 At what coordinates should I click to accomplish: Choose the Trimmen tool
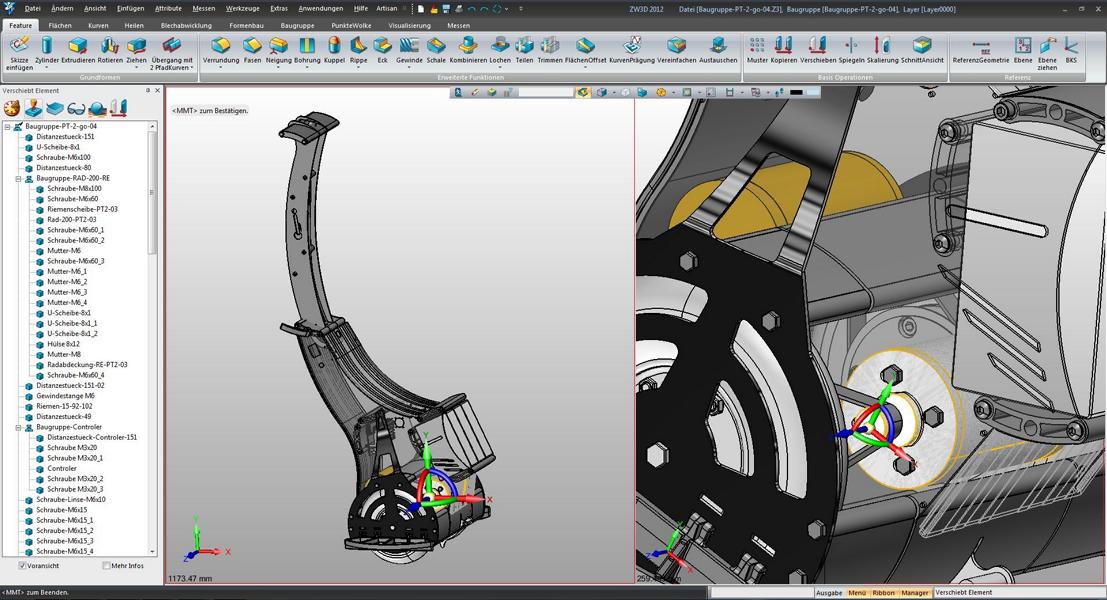[549, 50]
